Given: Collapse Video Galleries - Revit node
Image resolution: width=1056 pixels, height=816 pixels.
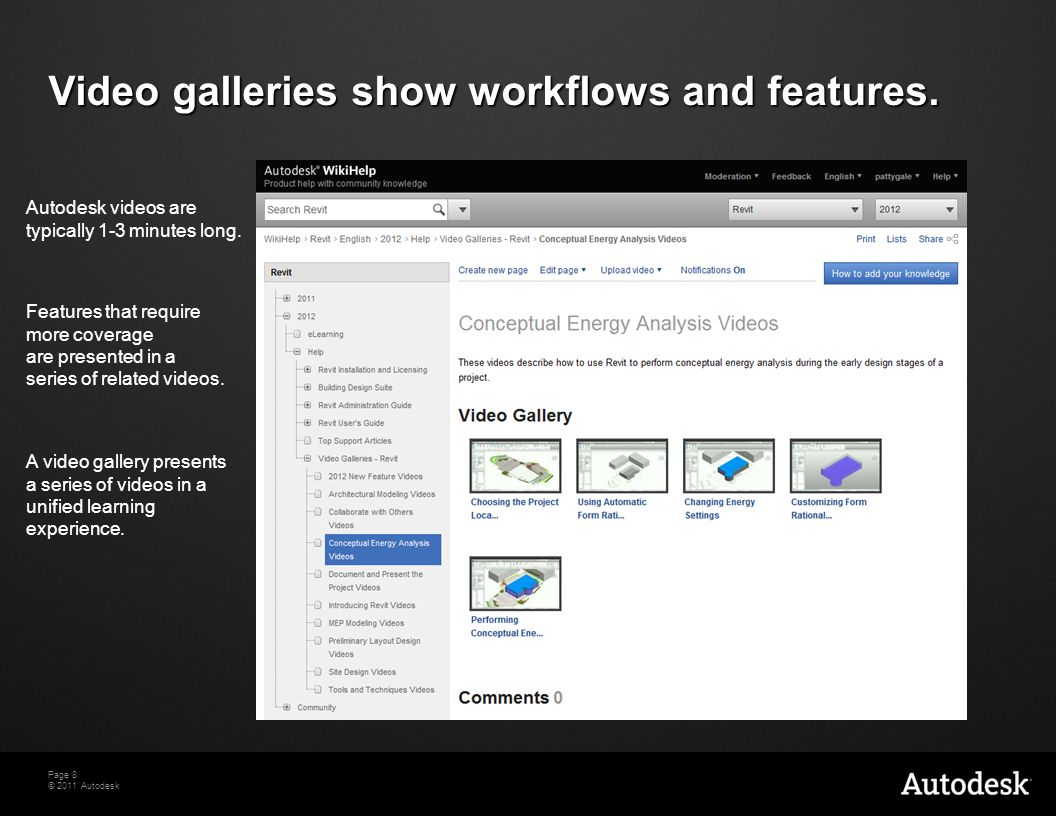Looking at the screenshot, I should pos(307,458).
